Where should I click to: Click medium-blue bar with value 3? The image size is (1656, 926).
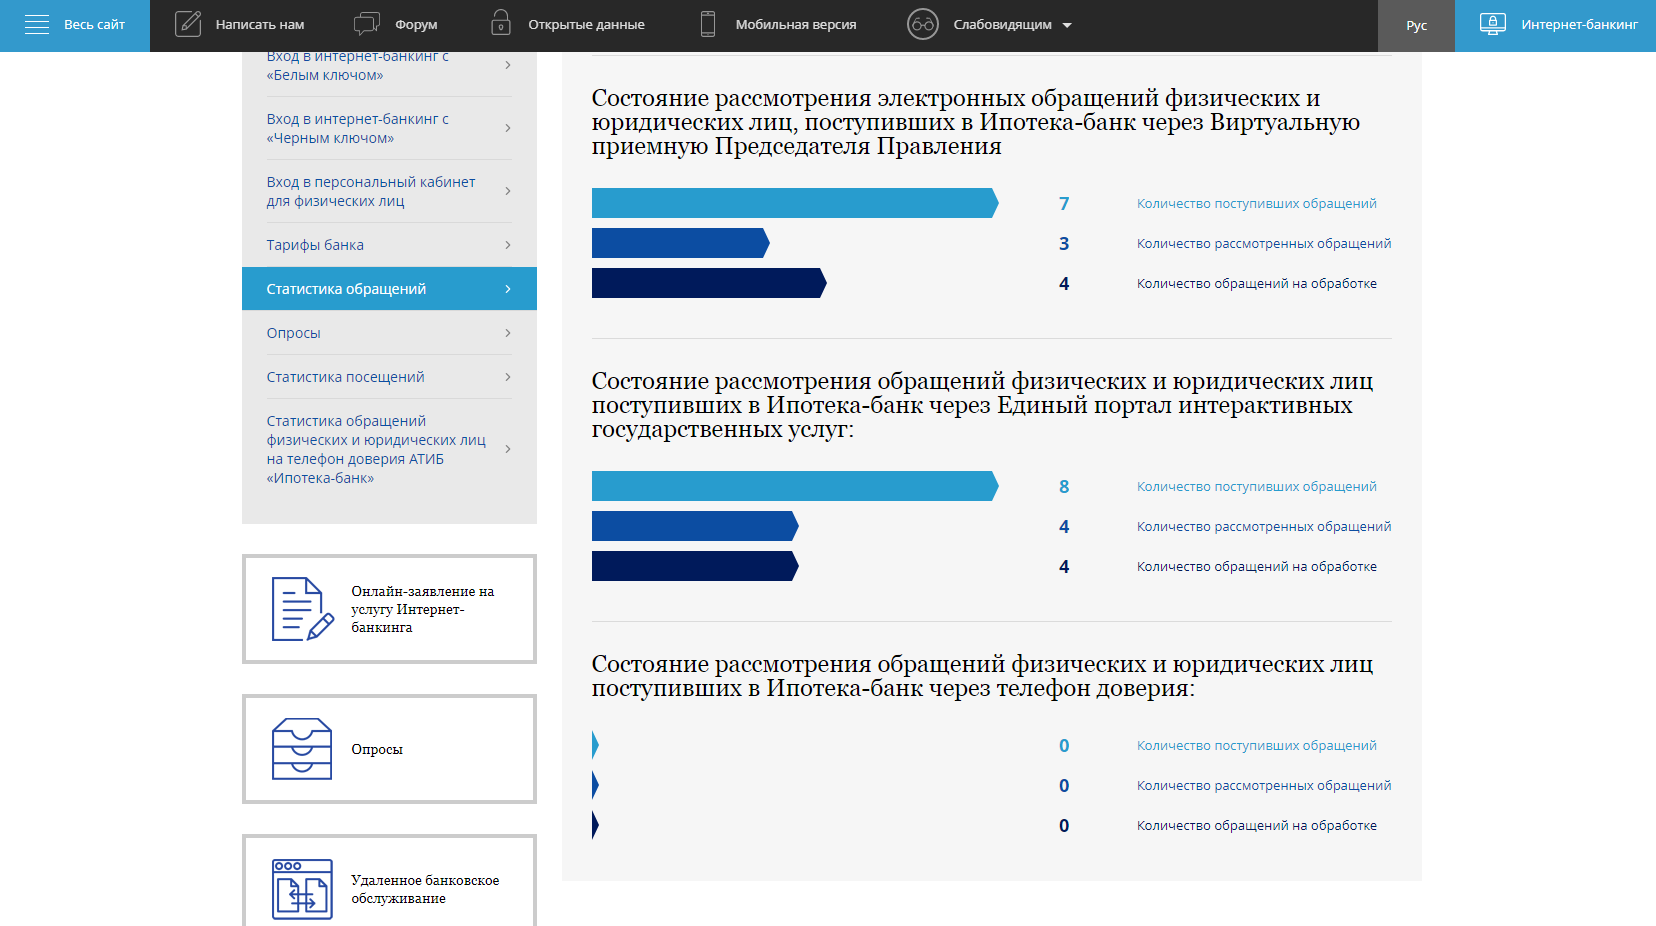point(680,243)
